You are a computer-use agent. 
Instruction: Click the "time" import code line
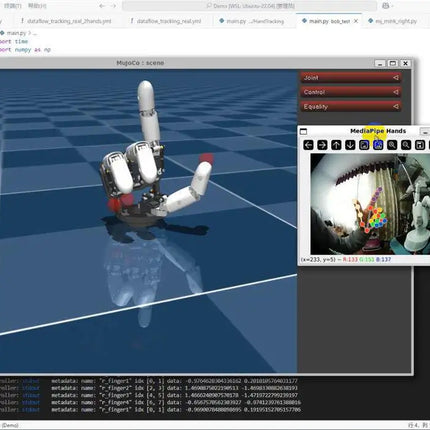(x=14, y=42)
